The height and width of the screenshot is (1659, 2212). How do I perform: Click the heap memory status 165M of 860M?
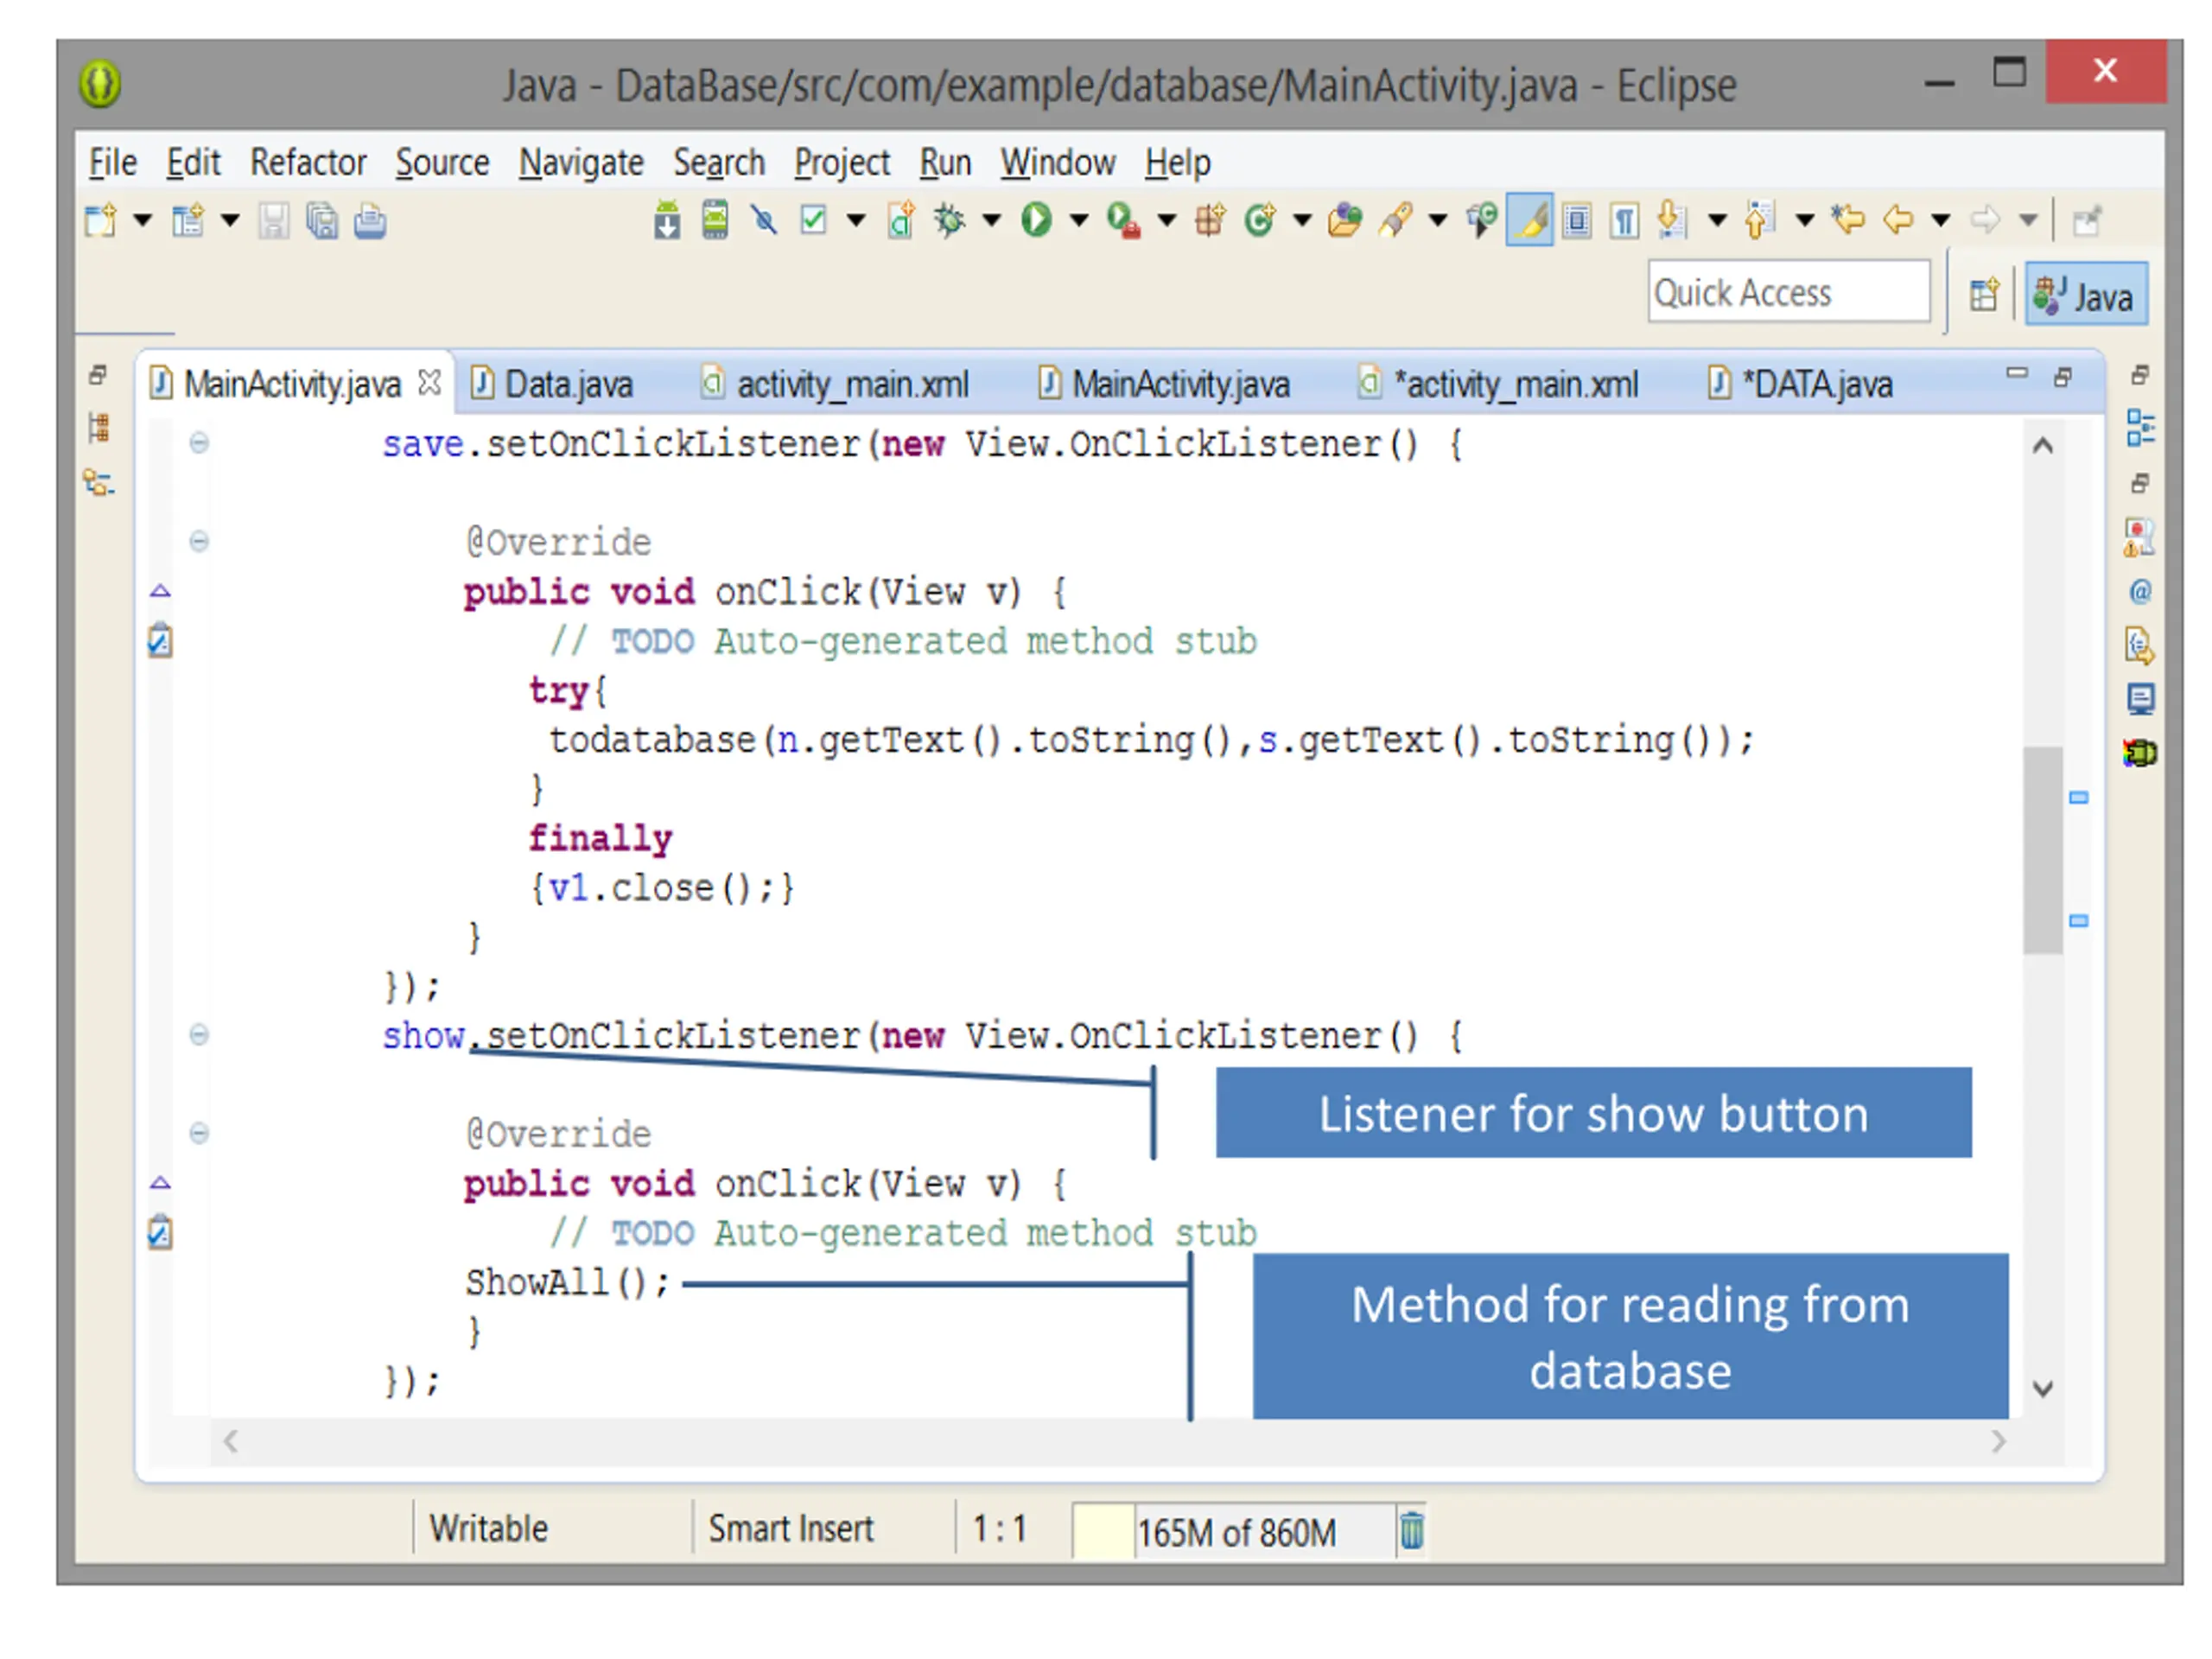click(x=1236, y=1532)
